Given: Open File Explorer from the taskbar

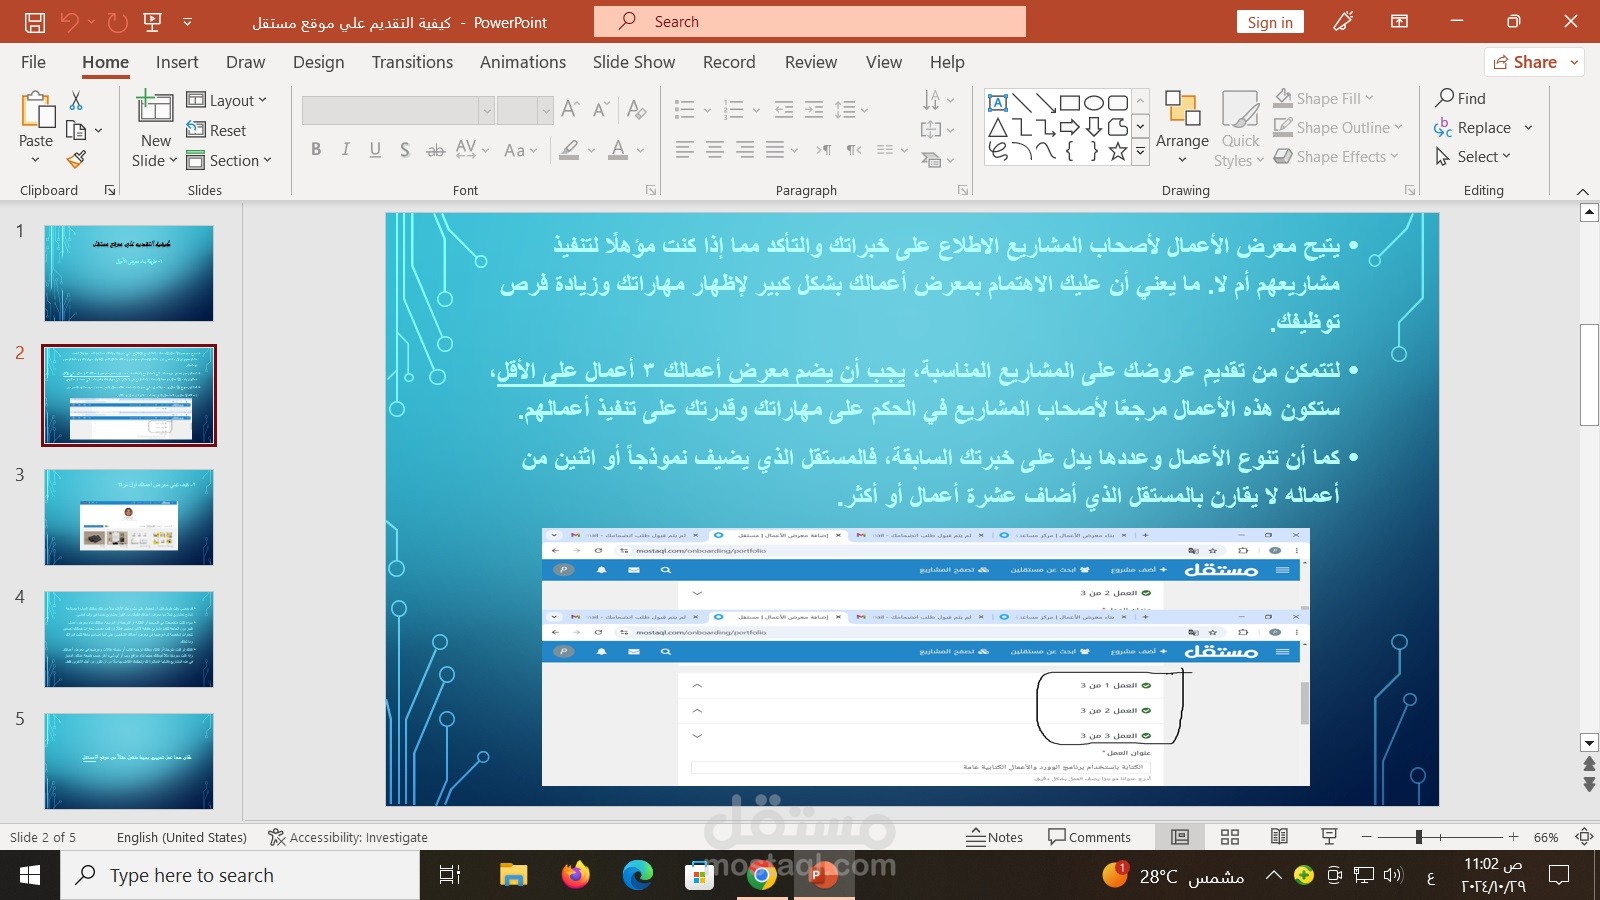Looking at the screenshot, I should tap(513, 876).
